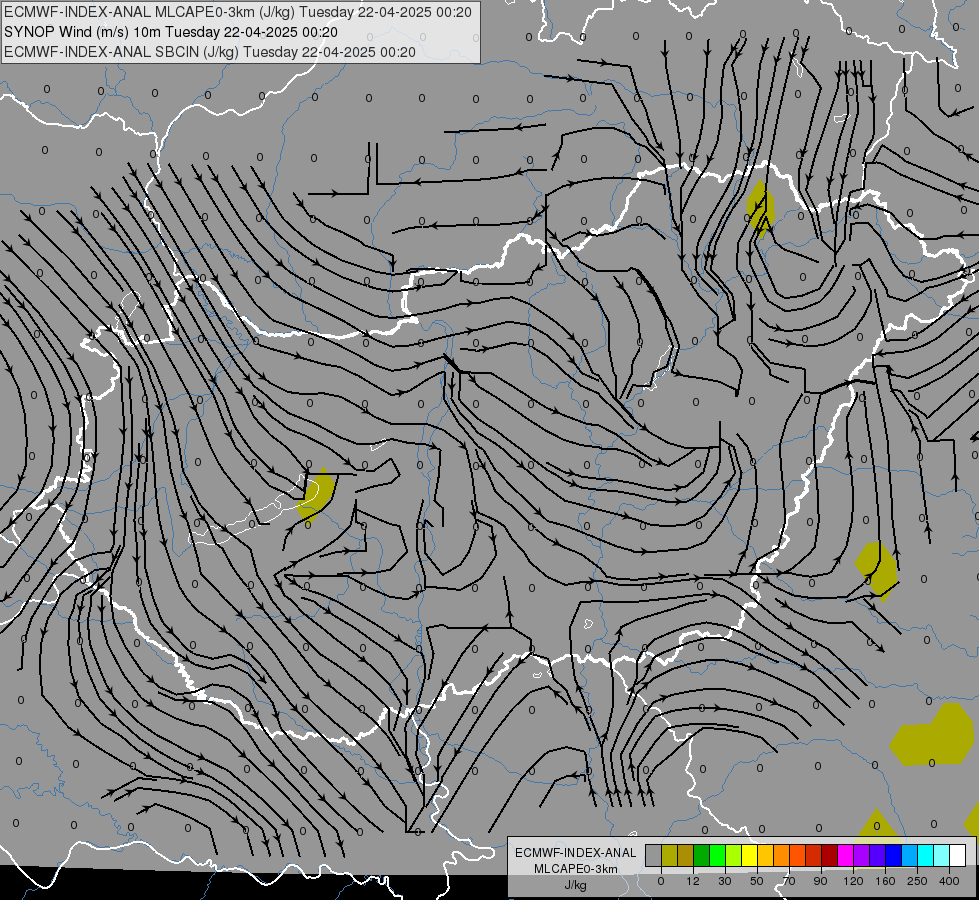Click the legend value 400
The width and height of the screenshot is (979, 900).
[949, 881]
